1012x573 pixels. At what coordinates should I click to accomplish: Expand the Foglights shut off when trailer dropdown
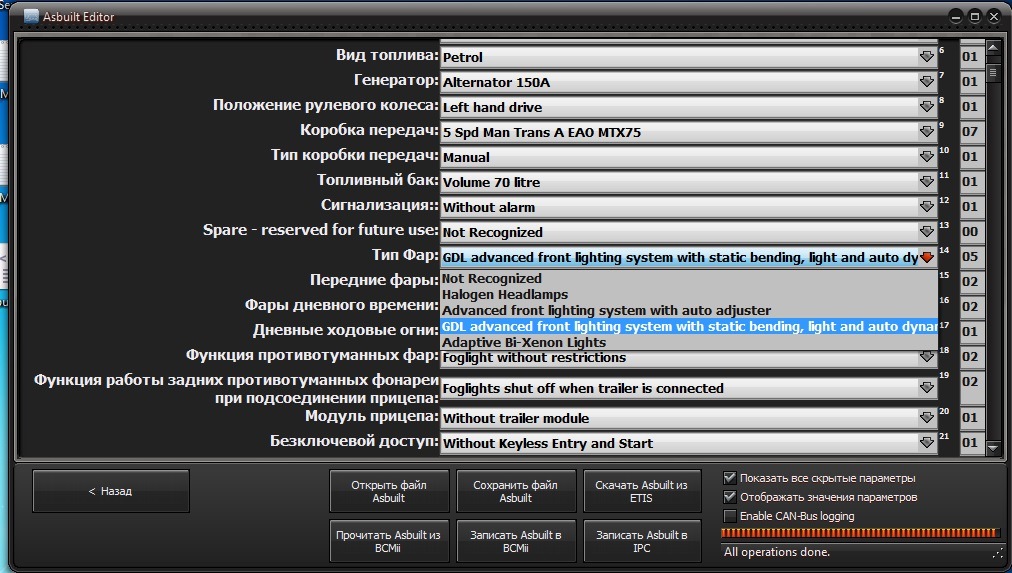pos(689,388)
